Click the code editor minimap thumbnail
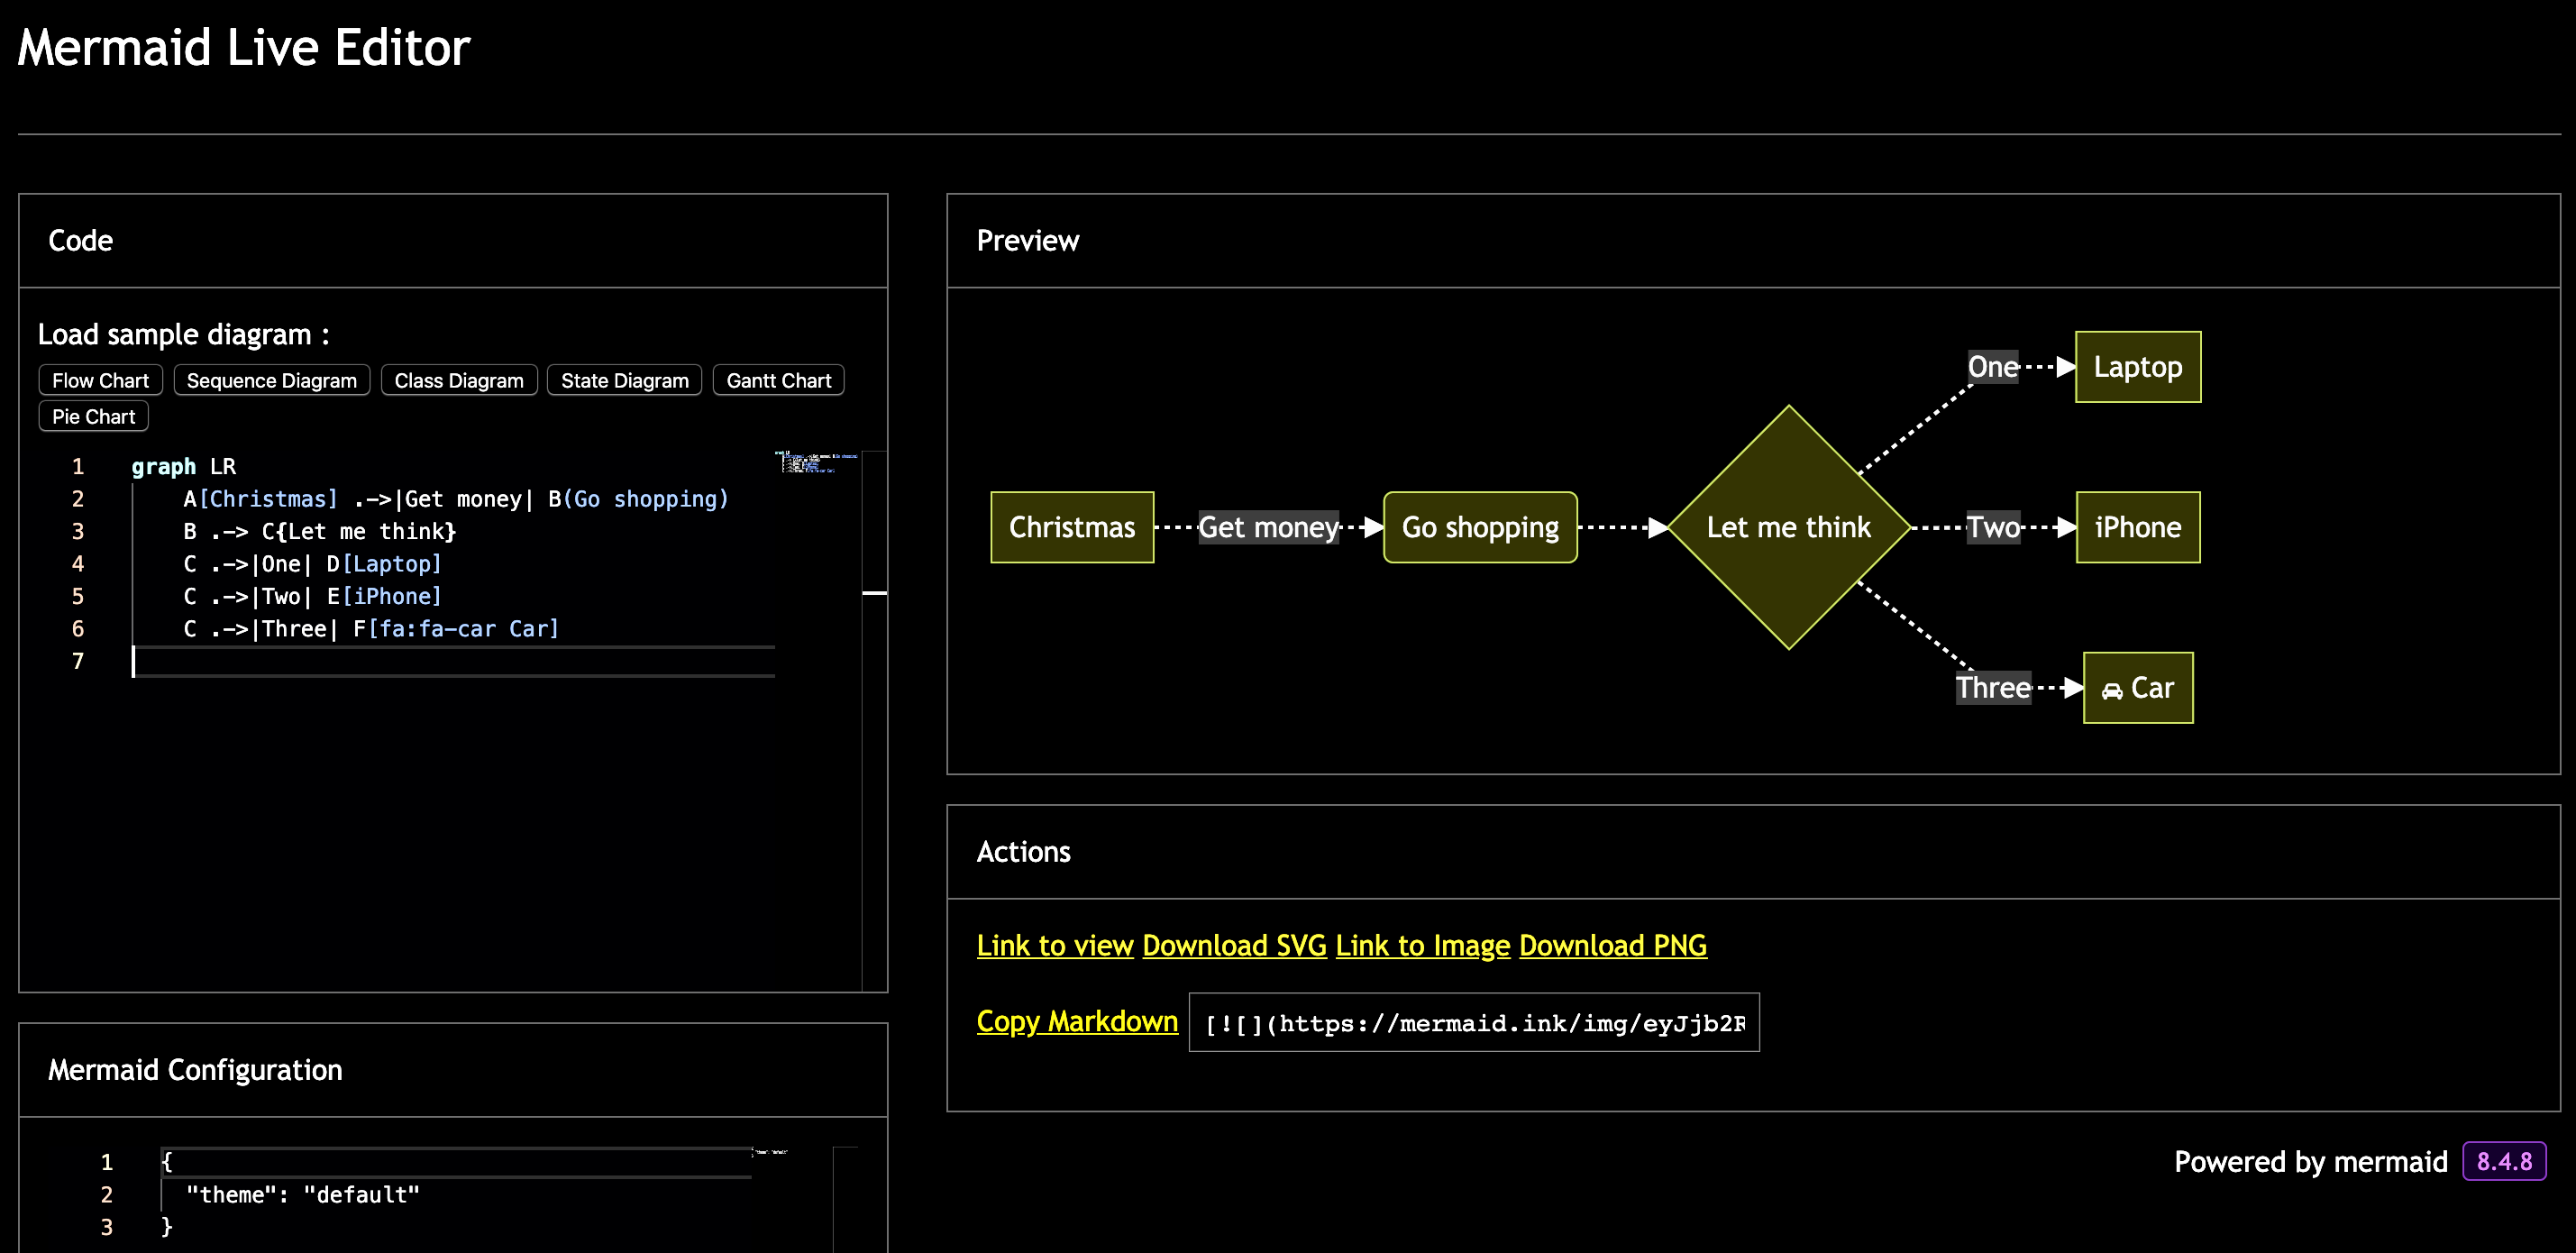 pos(815,462)
